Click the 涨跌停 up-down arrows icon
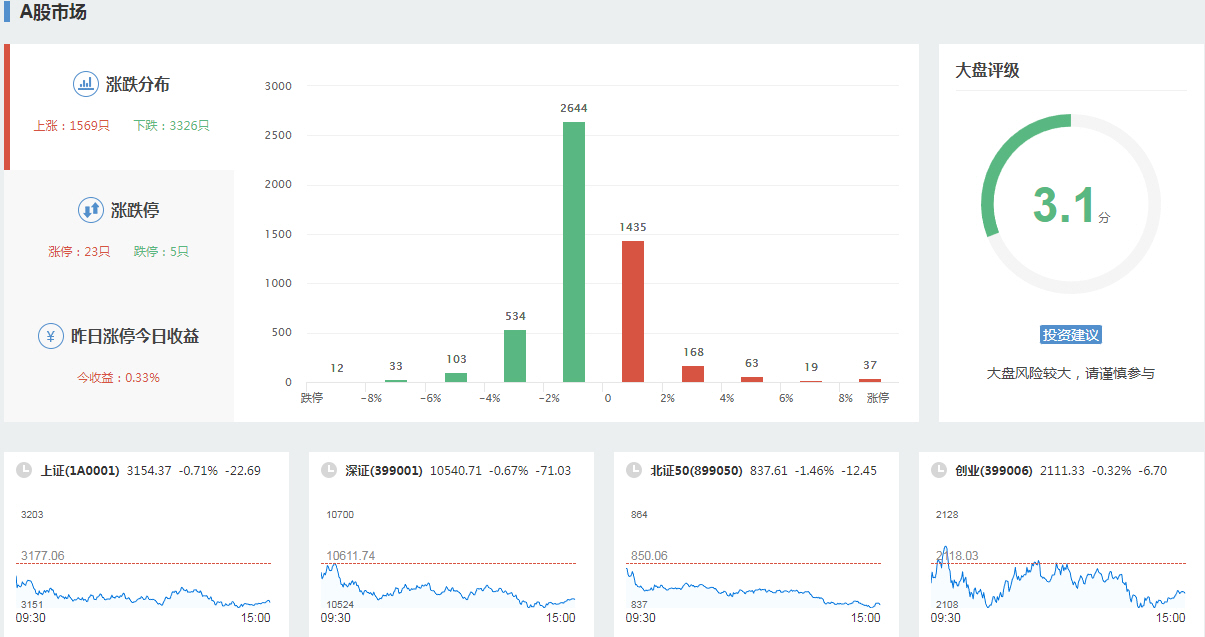The width and height of the screenshot is (1205, 637). pos(91,210)
